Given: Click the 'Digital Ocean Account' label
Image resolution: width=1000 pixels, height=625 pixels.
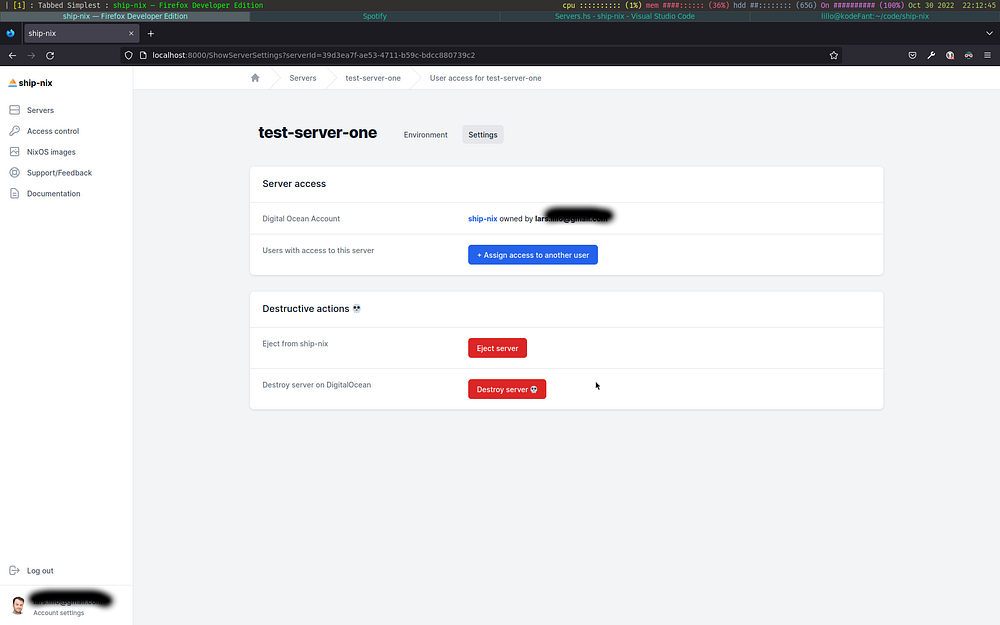Looking at the screenshot, I should click(x=301, y=219).
